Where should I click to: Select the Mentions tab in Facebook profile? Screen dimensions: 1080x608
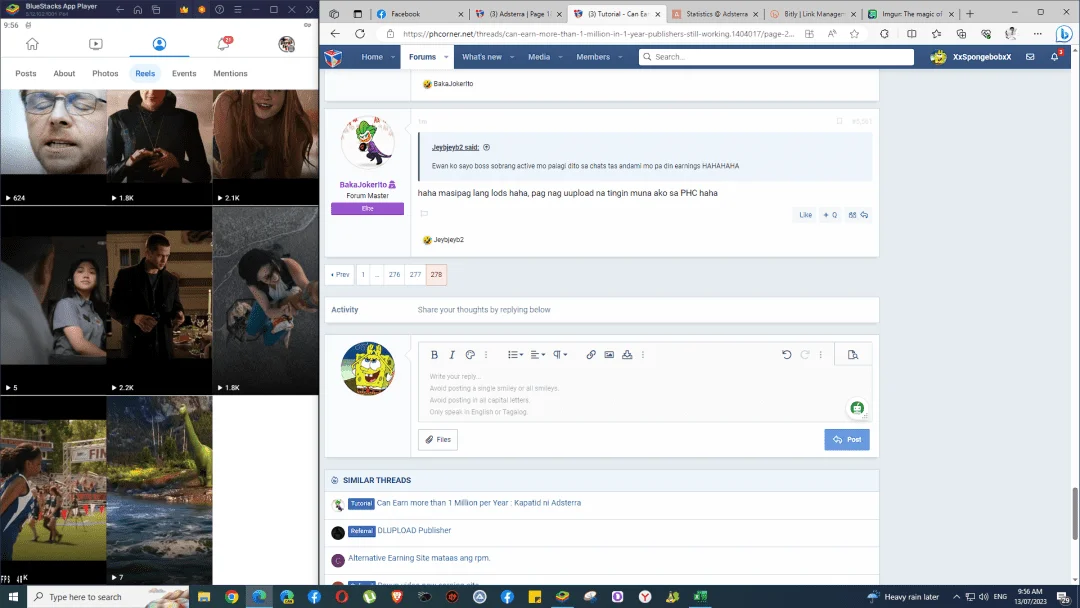click(x=230, y=73)
